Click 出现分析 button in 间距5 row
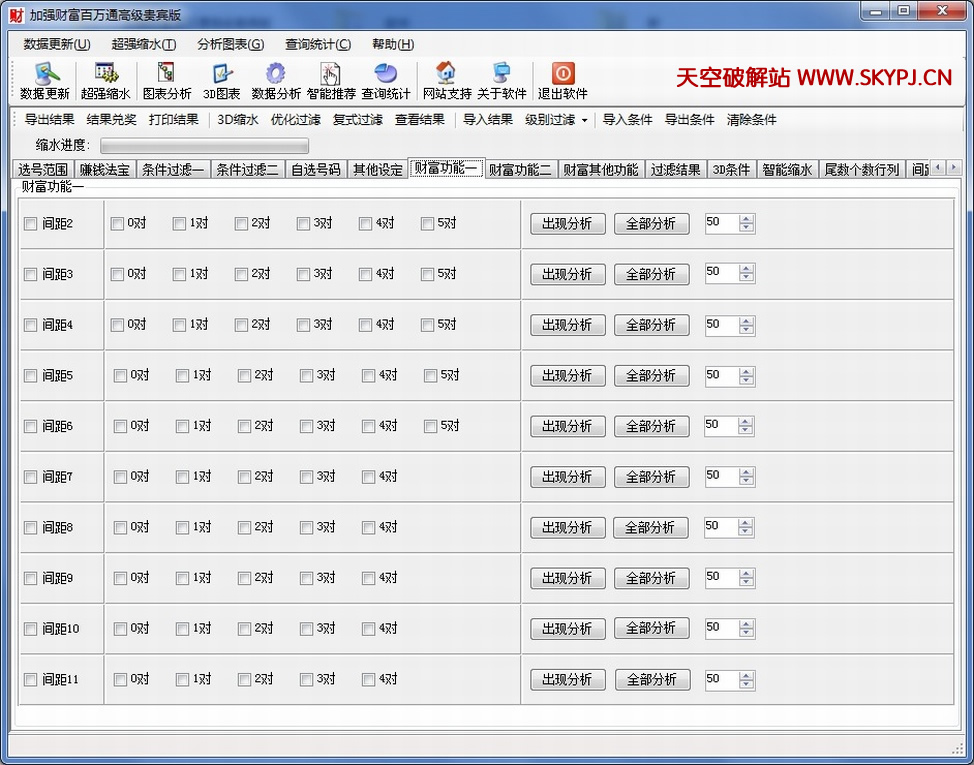The height and width of the screenshot is (765, 974). coord(567,376)
